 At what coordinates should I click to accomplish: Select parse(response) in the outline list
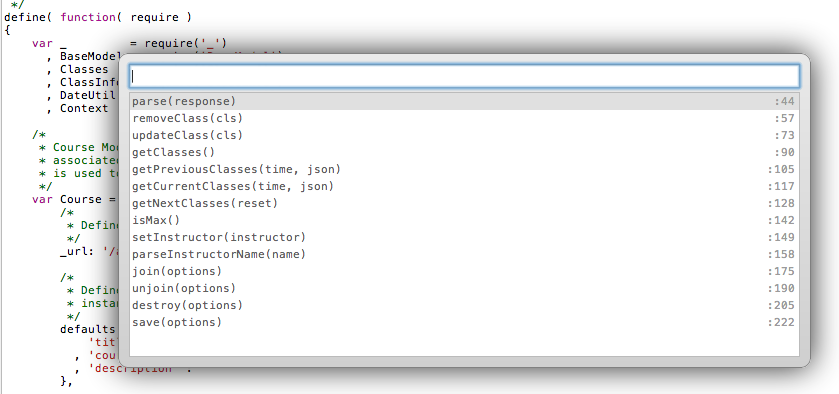tap(464, 101)
